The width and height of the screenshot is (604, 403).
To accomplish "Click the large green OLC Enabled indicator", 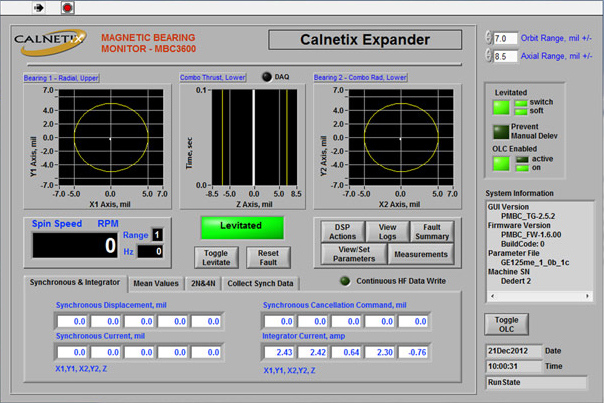I will [500, 162].
